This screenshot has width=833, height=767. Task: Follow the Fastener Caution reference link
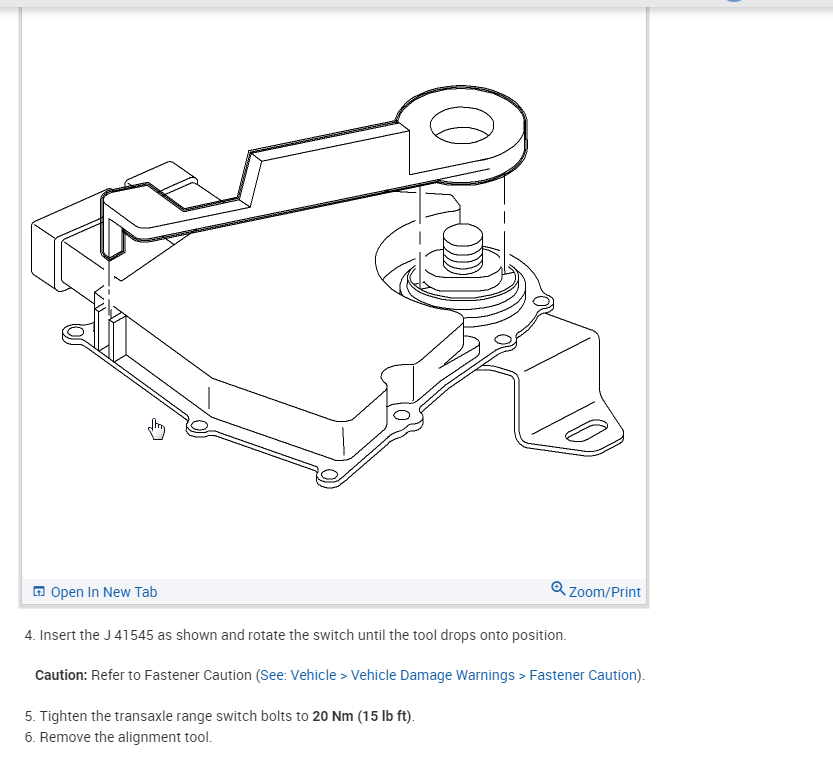tap(448, 675)
